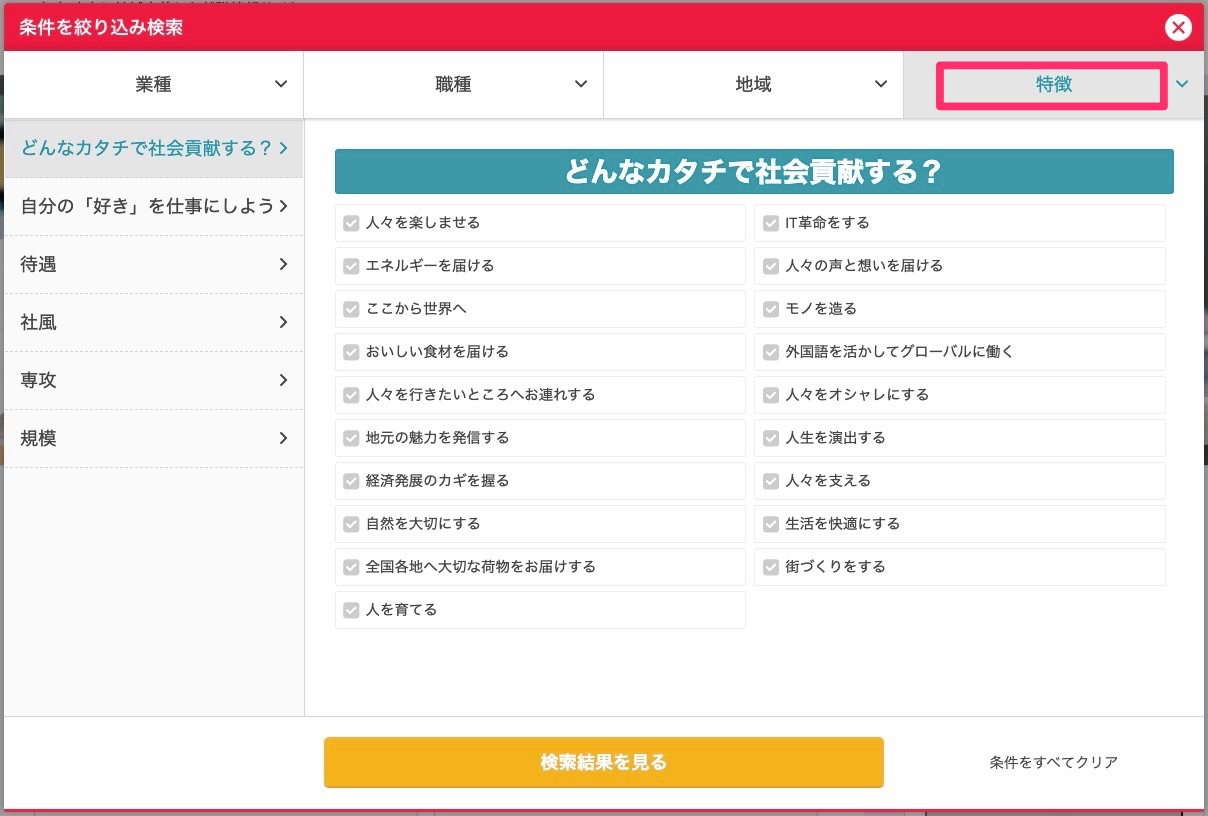Screen dimensions: 1208x816
Task: Click the 条件をすべてクリア link
Action: 1053,763
